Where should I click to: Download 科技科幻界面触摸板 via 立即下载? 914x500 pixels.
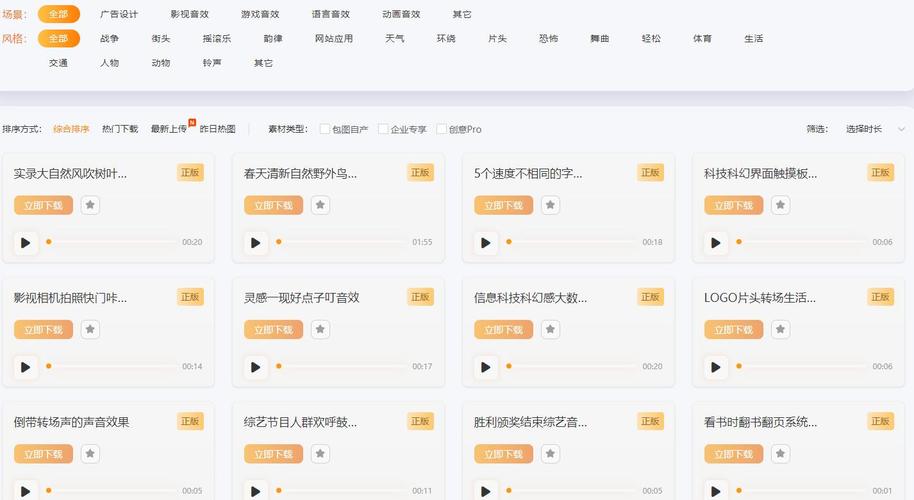pos(734,205)
